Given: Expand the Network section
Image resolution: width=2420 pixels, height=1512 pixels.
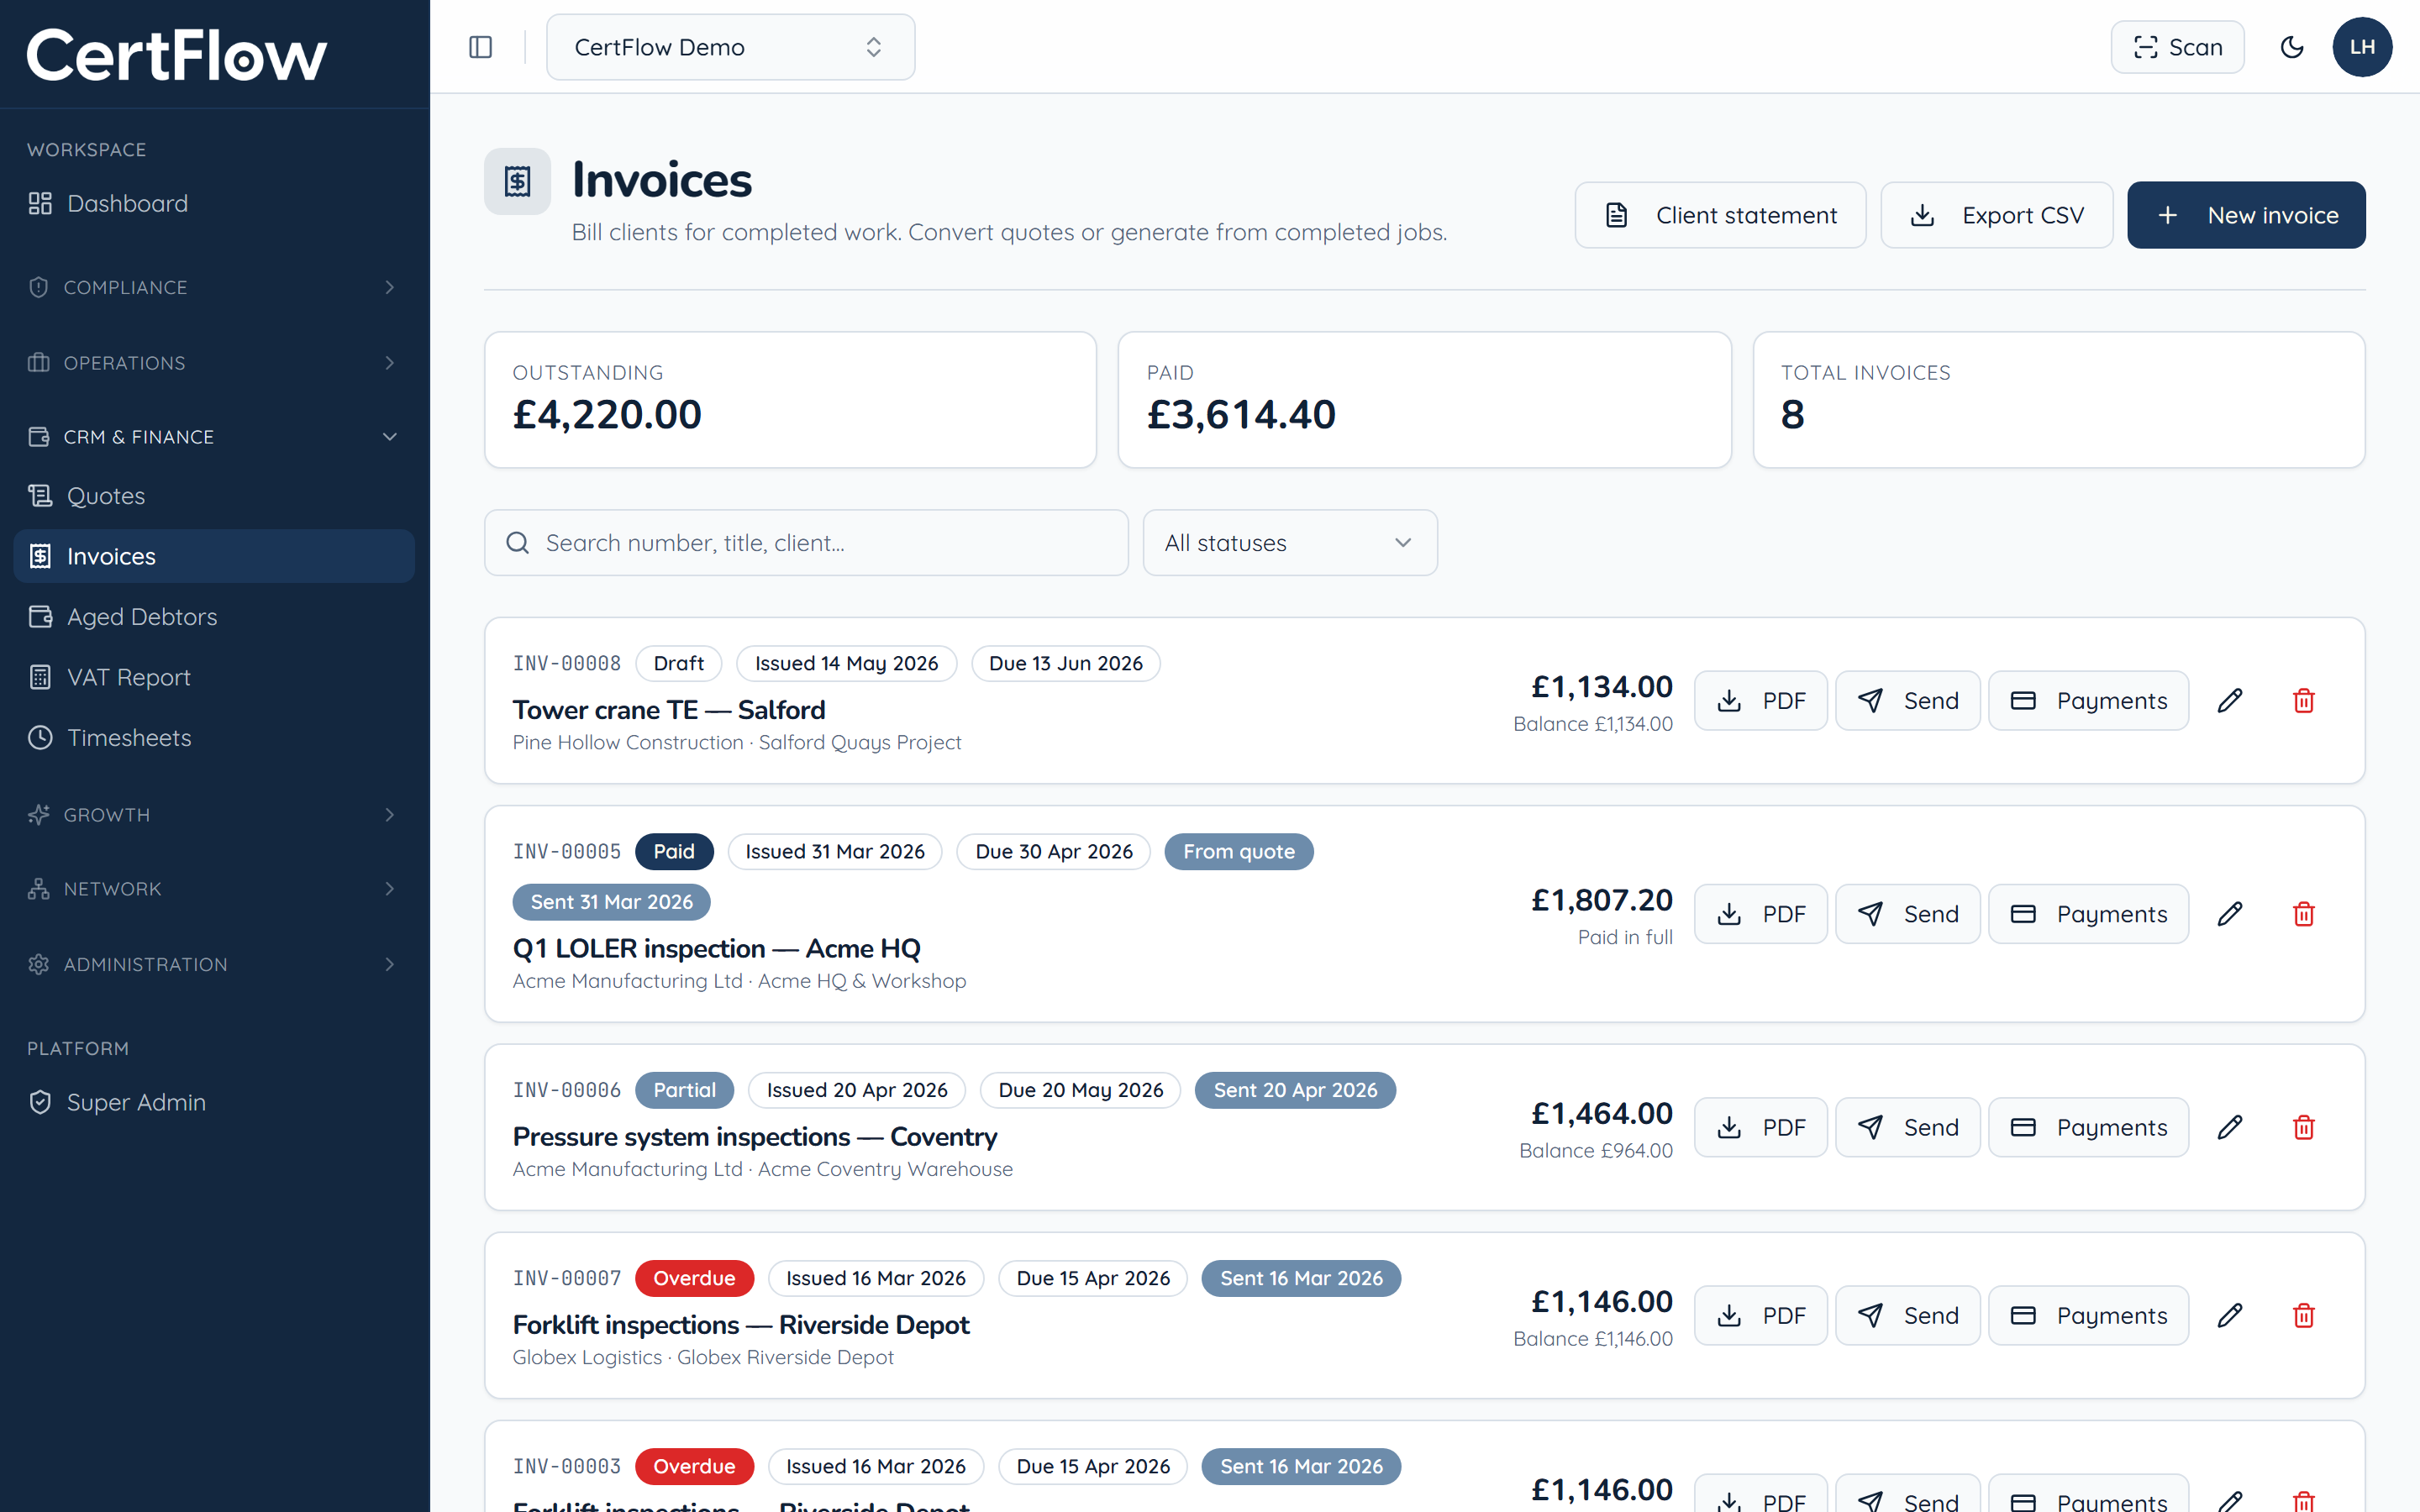Looking at the screenshot, I should pos(214,889).
